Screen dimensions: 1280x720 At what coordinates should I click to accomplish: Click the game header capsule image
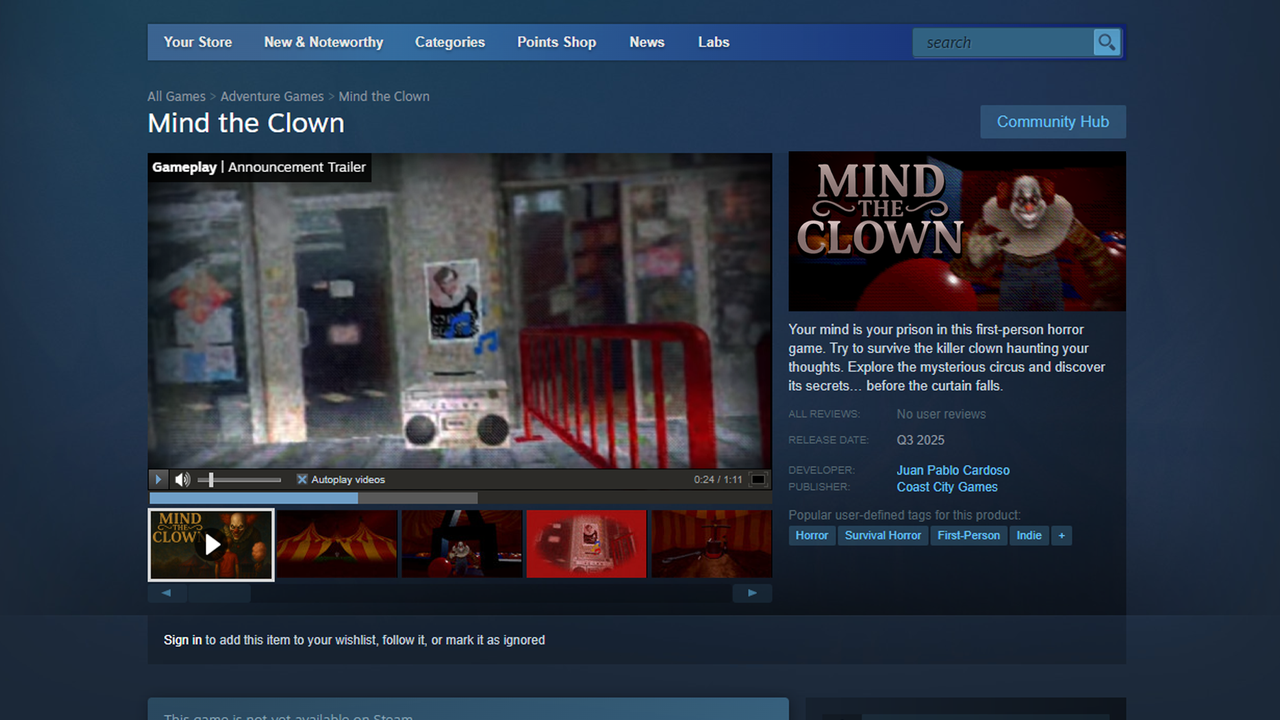957,231
